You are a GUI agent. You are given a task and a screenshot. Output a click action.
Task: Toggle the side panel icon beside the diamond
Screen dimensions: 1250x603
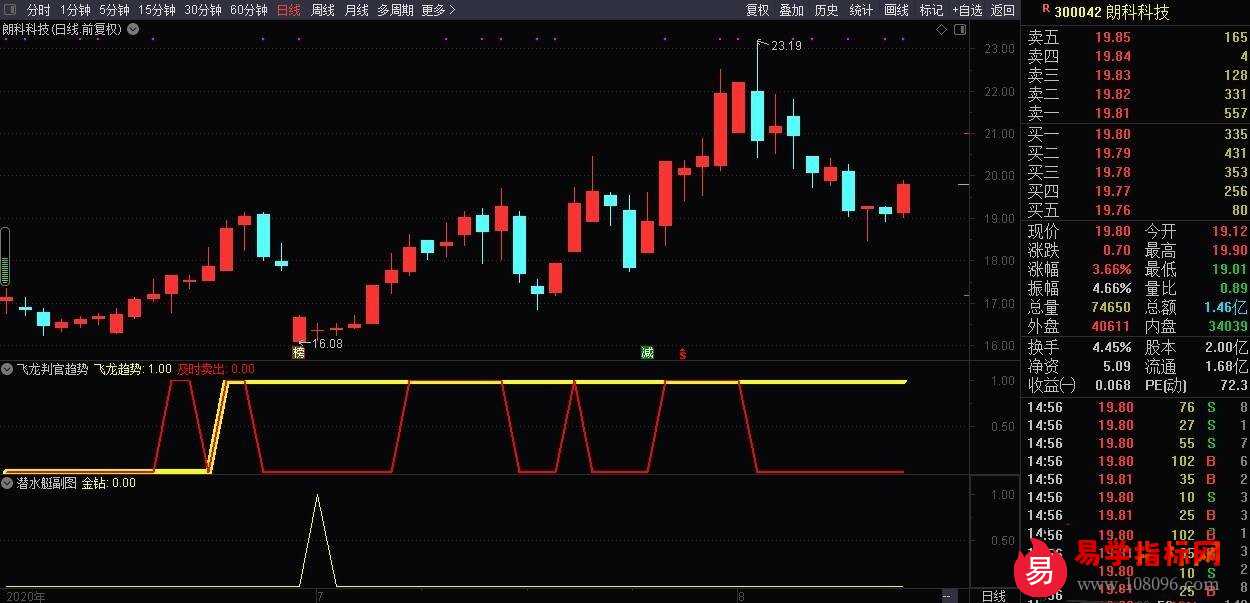point(958,30)
